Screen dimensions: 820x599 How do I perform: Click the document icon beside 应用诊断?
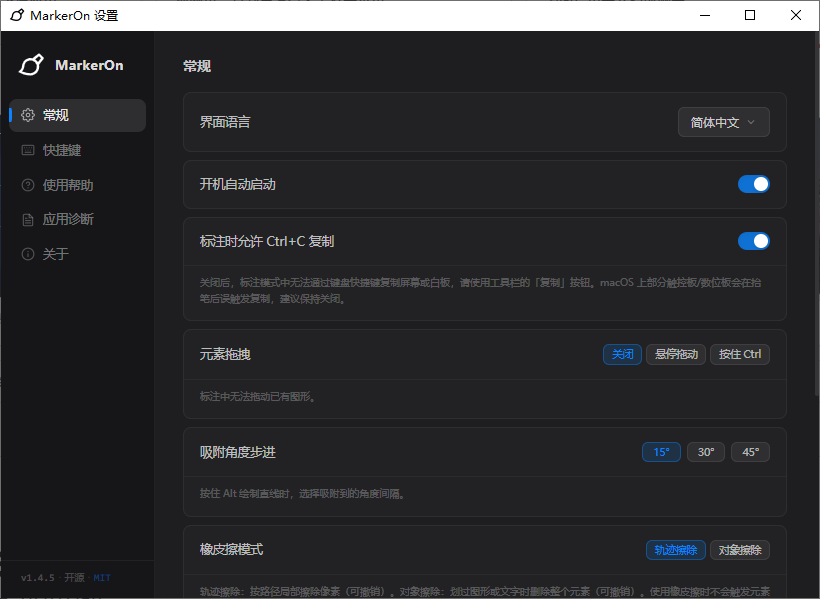pos(28,220)
